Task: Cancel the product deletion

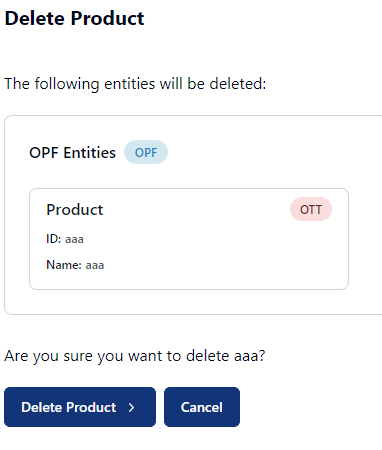Action: (202, 407)
